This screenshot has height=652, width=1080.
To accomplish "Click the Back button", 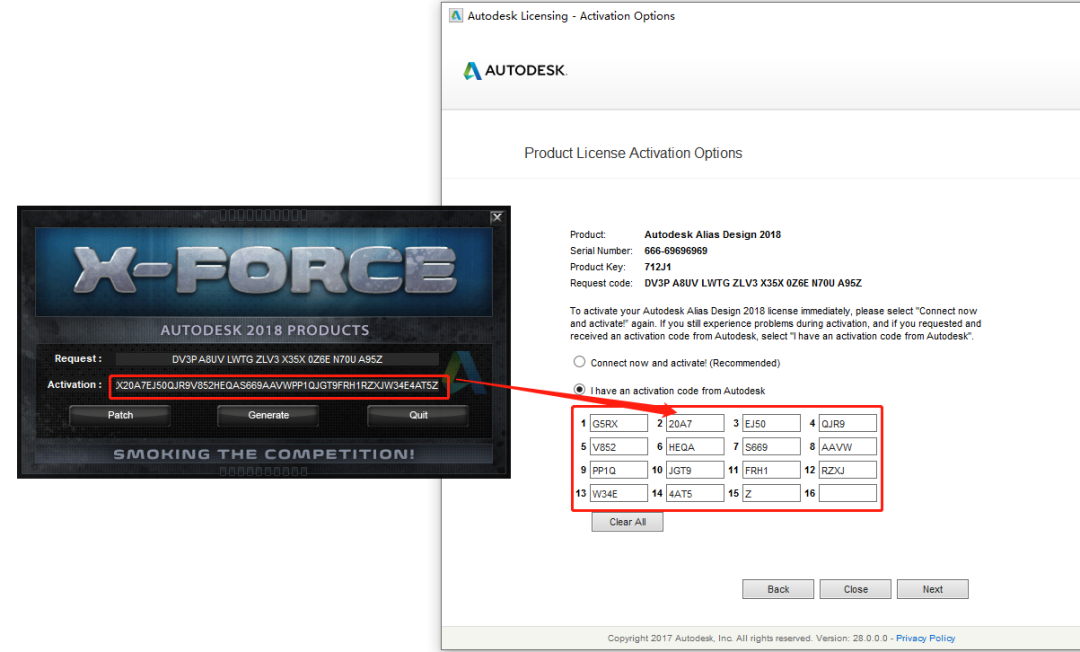I will (x=778, y=589).
